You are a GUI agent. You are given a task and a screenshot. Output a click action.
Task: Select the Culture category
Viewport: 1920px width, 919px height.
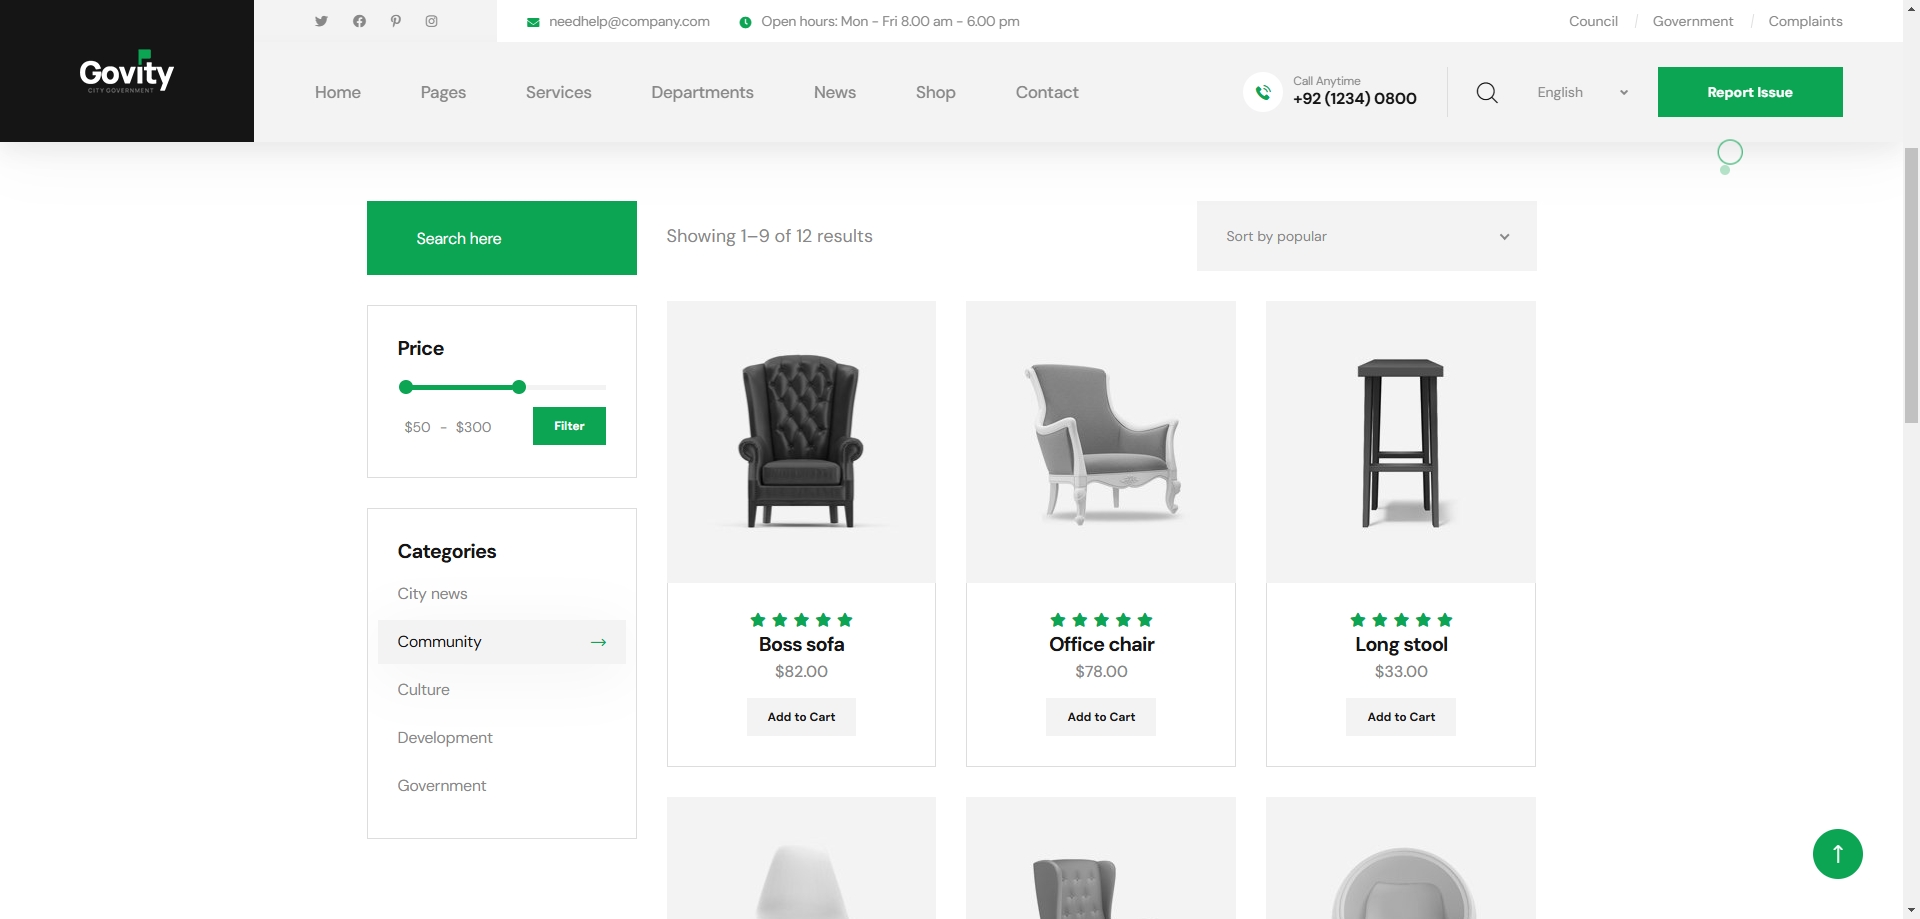(x=423, y=690)
